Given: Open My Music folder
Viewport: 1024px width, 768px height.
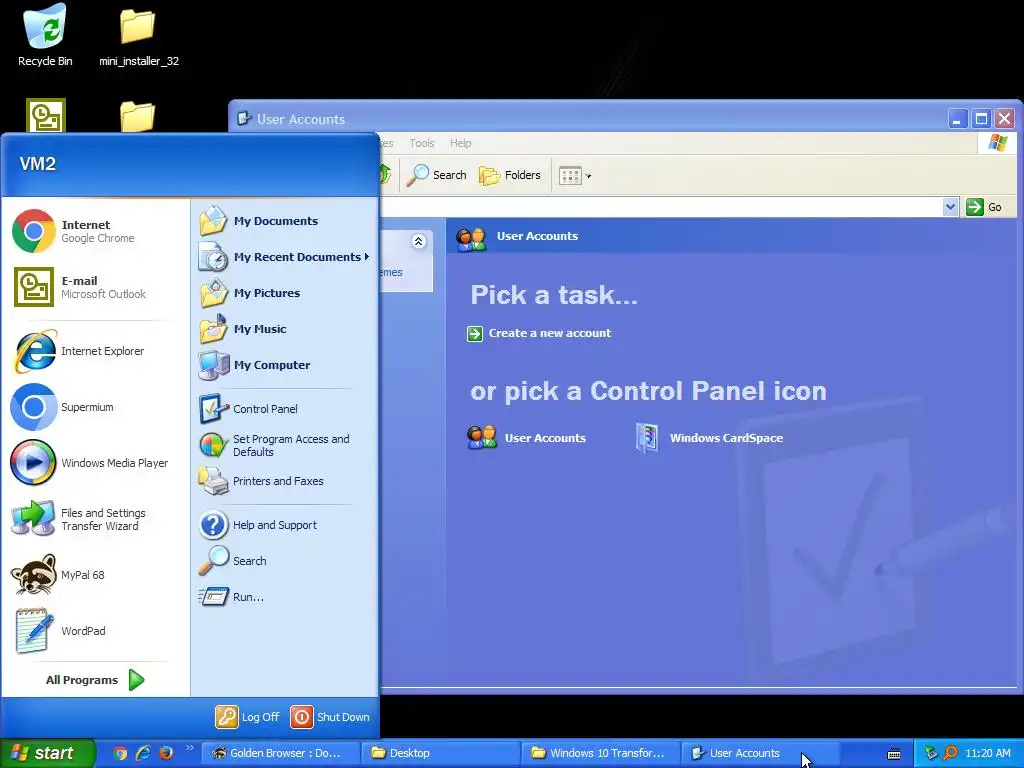Looking at the screenshot, I should coord(284,329).
